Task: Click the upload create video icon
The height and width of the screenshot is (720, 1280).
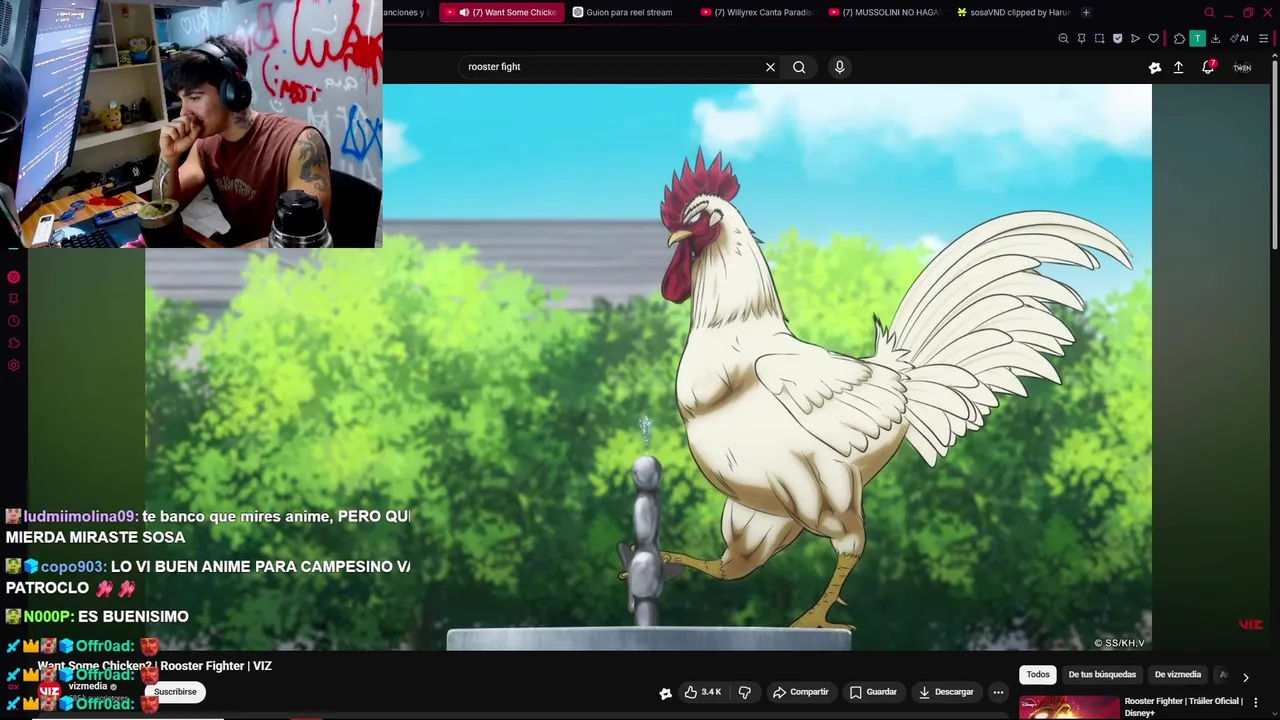Action: click(1178, 67)
